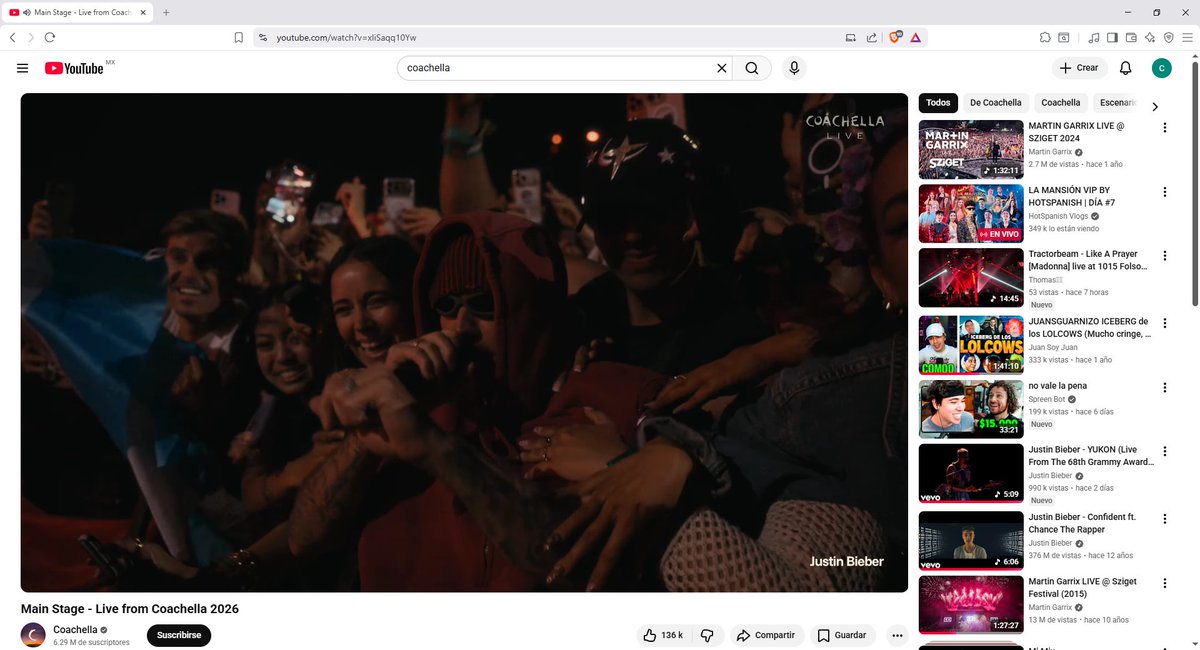Open the Brave browser main menu
This screenshot has width=1200, height=650.
pos(1188,38)
